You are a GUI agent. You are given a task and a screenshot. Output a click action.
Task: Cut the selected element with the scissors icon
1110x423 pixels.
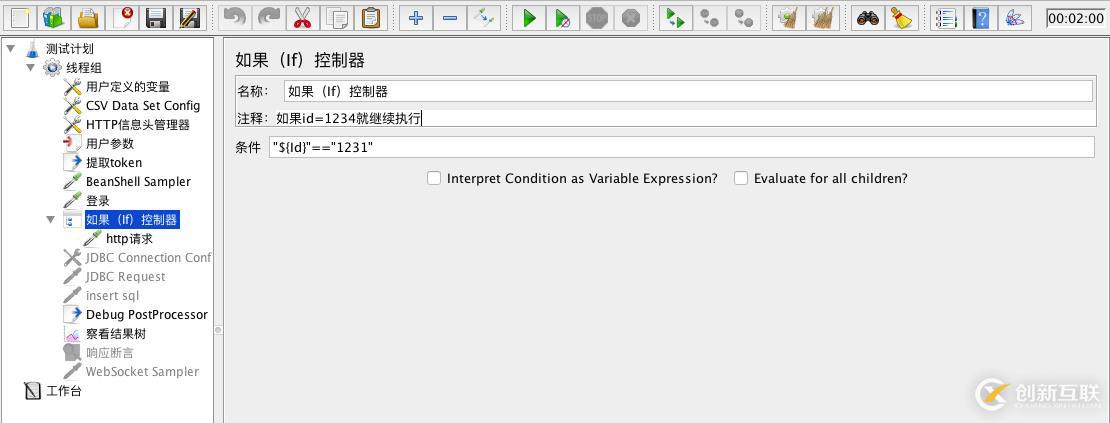point(303,18)
